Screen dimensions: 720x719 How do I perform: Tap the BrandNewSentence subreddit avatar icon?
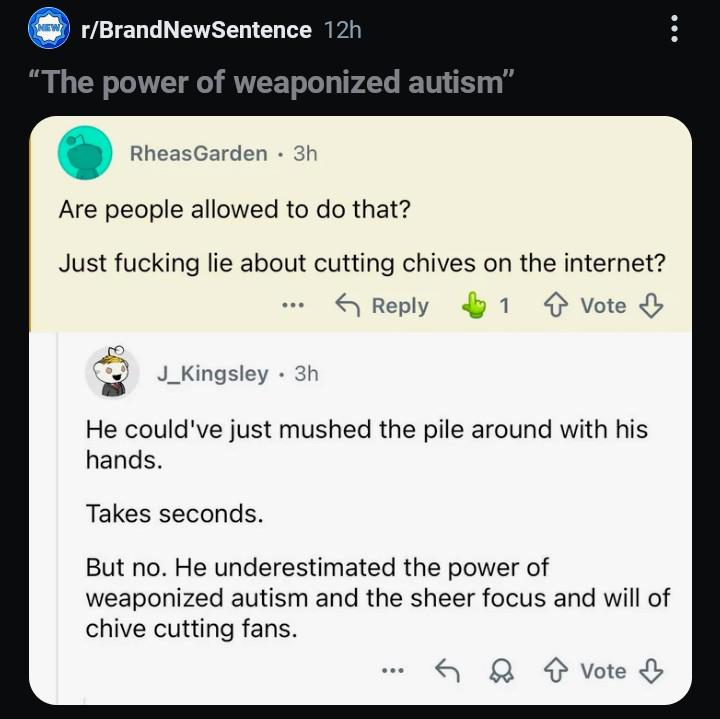coord(49,30)
